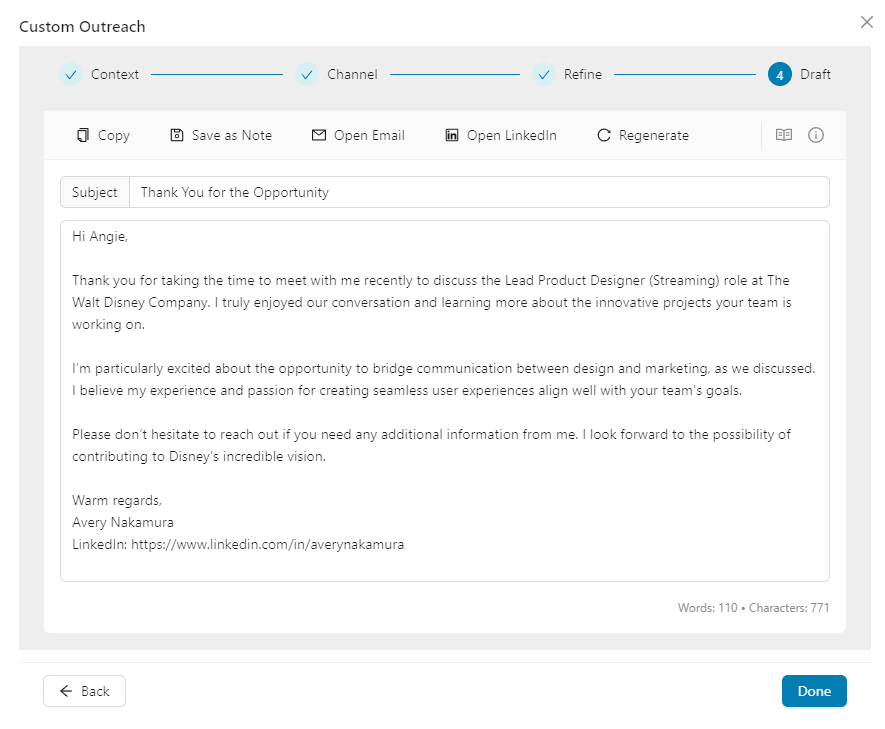This screenshot has width=885, height=729.
Task: Close the Custom Outreach dialog
Action: point(866,22)
